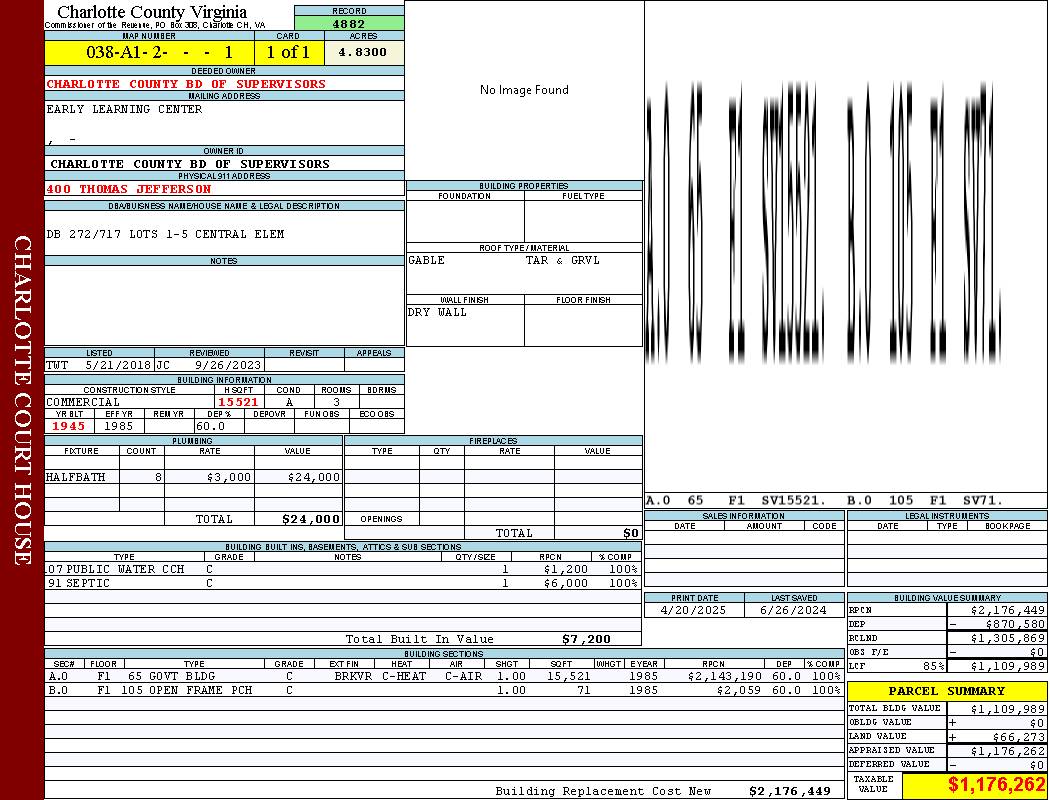This screenshot has width=1050, height=800.
Task: Click the Legal Instruments header
Action: point(947,516)
